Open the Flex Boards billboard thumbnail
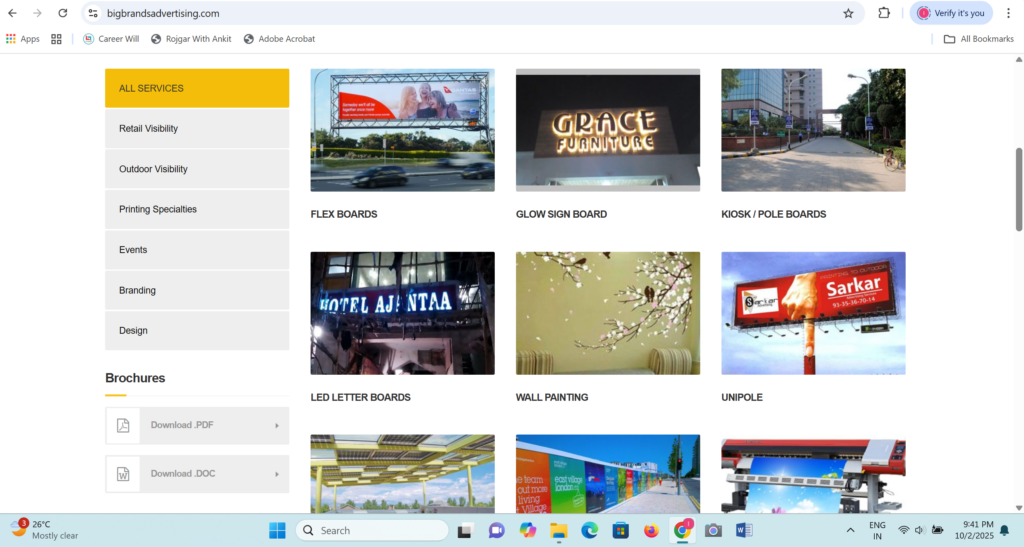Screen dimensions: 1024x547 click(402, 130)
